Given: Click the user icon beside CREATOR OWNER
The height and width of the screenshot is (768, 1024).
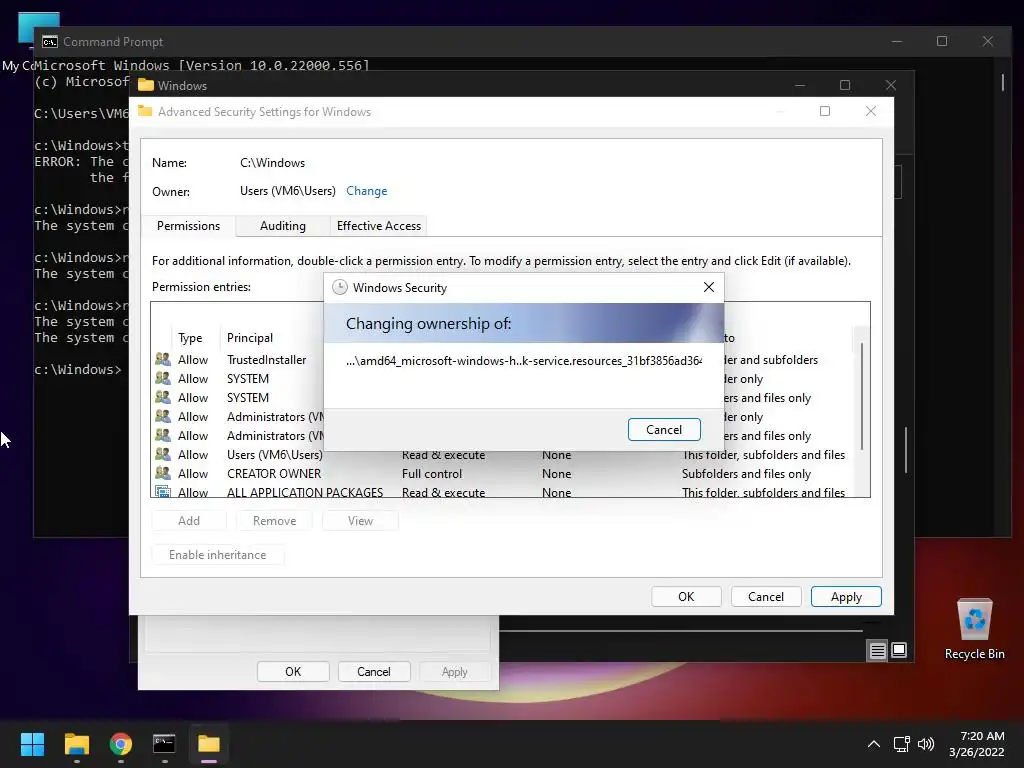Looking at the screenshot, I should (163, 473).
